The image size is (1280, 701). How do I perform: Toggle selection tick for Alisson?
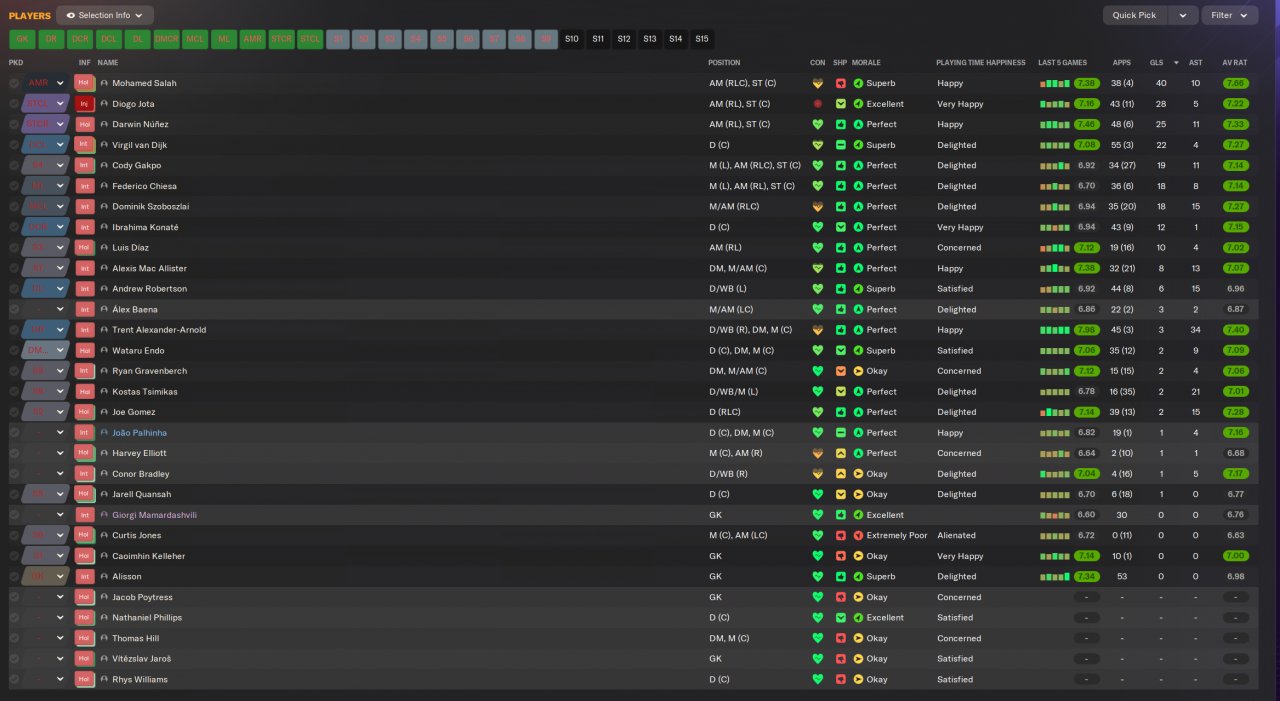tap(14, 577)
